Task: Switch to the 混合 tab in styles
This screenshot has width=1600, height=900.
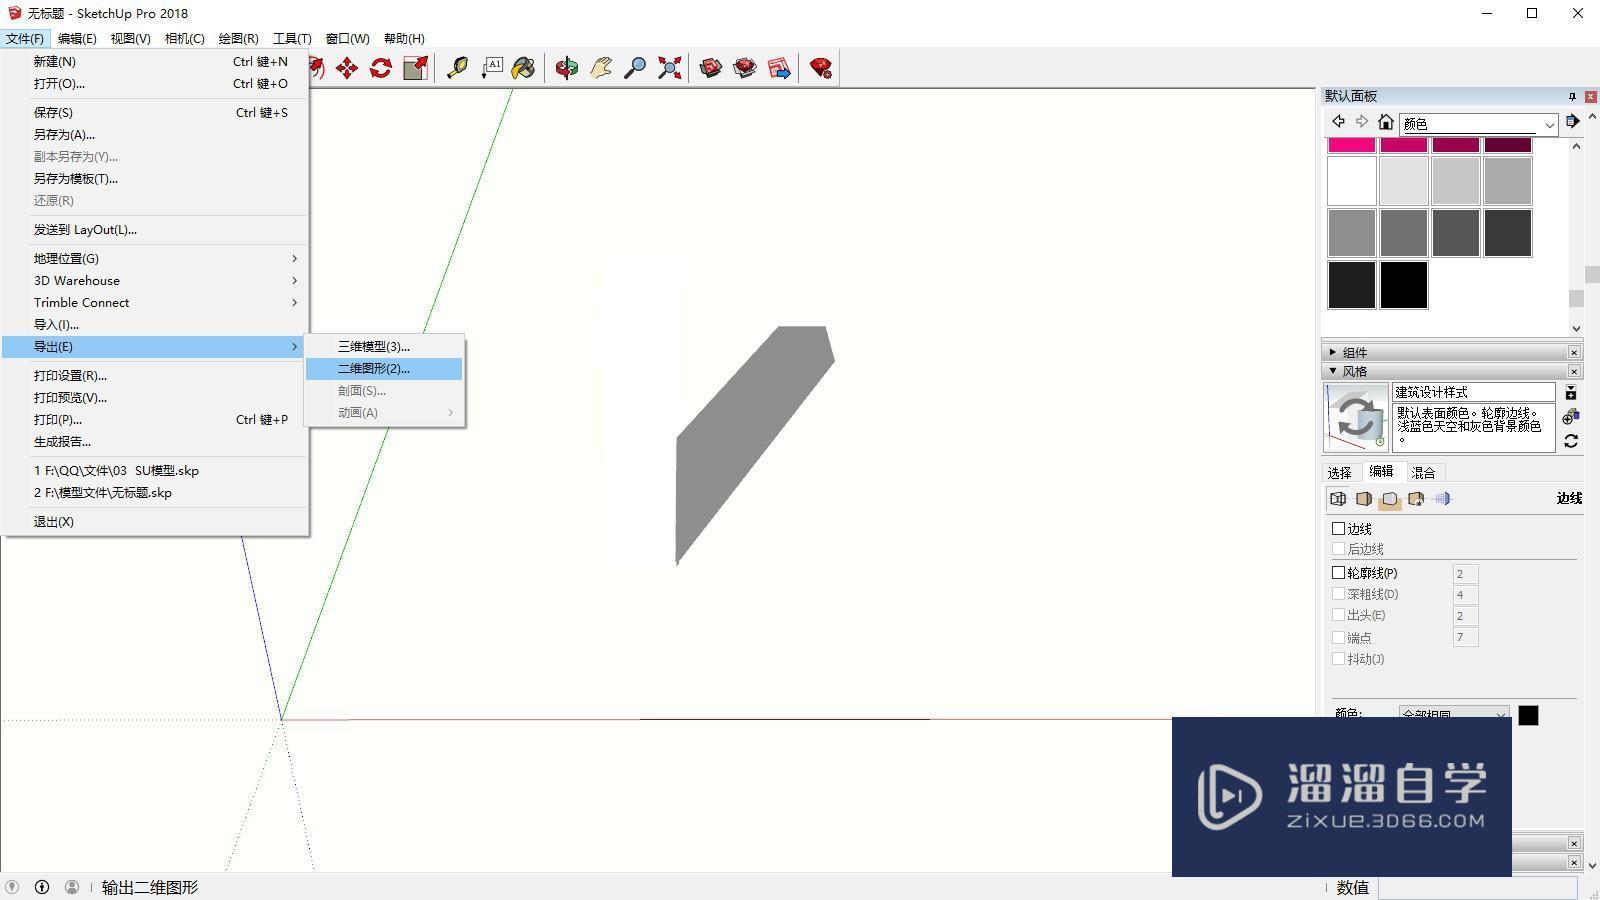Action: [x=1423, y=472]
